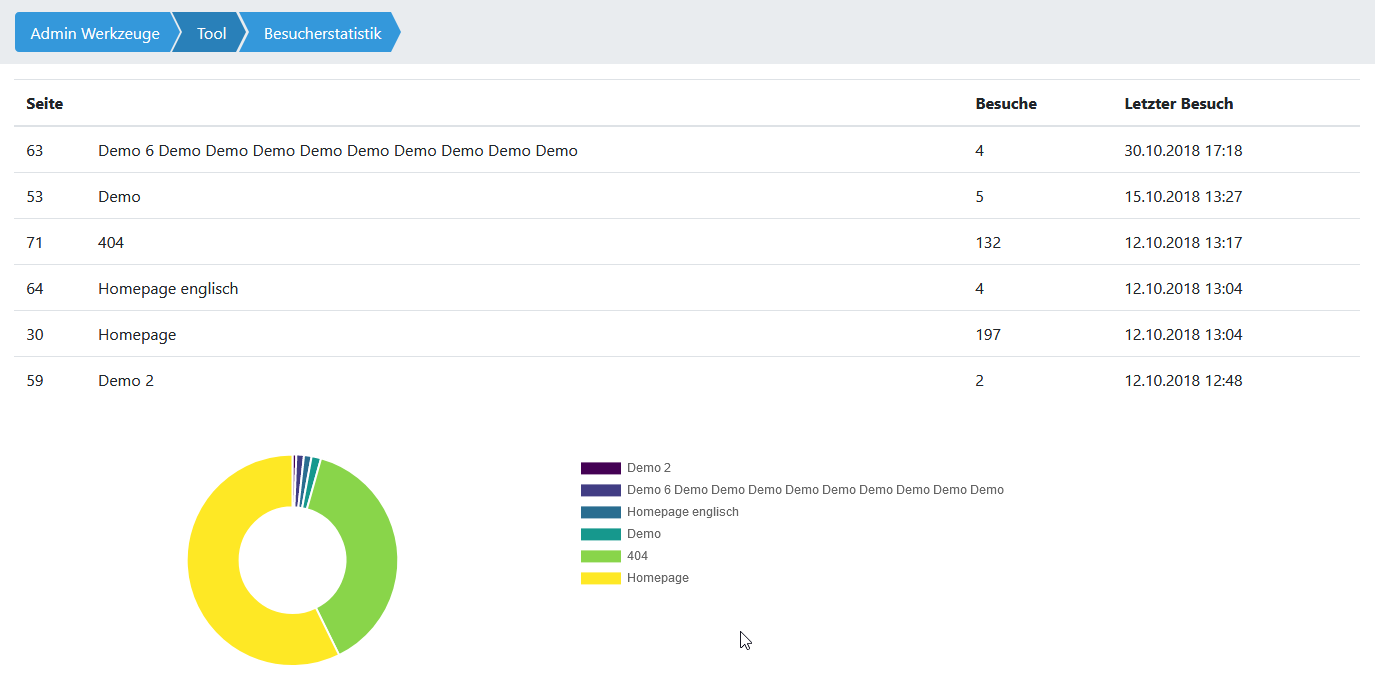Click the Letzter Besuch column header
Screen dimensions: 1376x684
tap(1179, 103)
